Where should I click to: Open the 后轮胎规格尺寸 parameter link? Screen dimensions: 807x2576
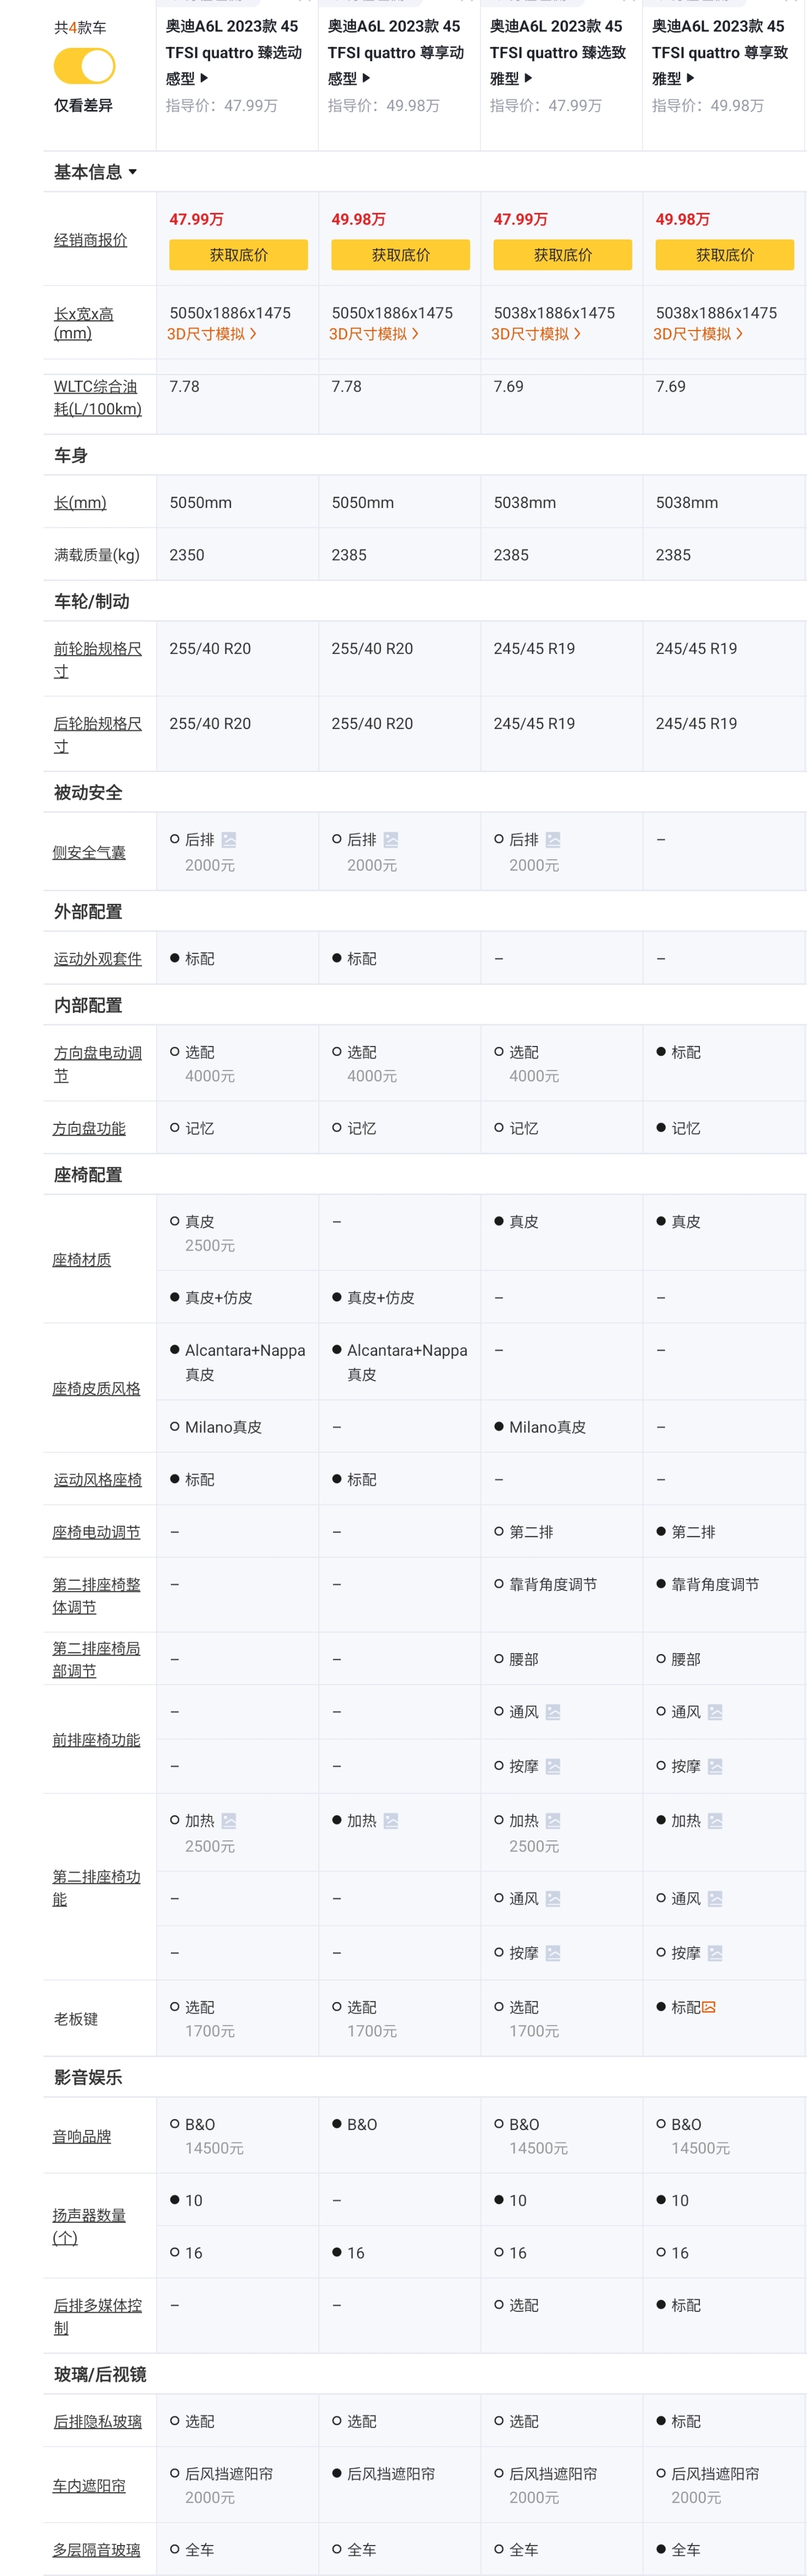click(97, 735)
